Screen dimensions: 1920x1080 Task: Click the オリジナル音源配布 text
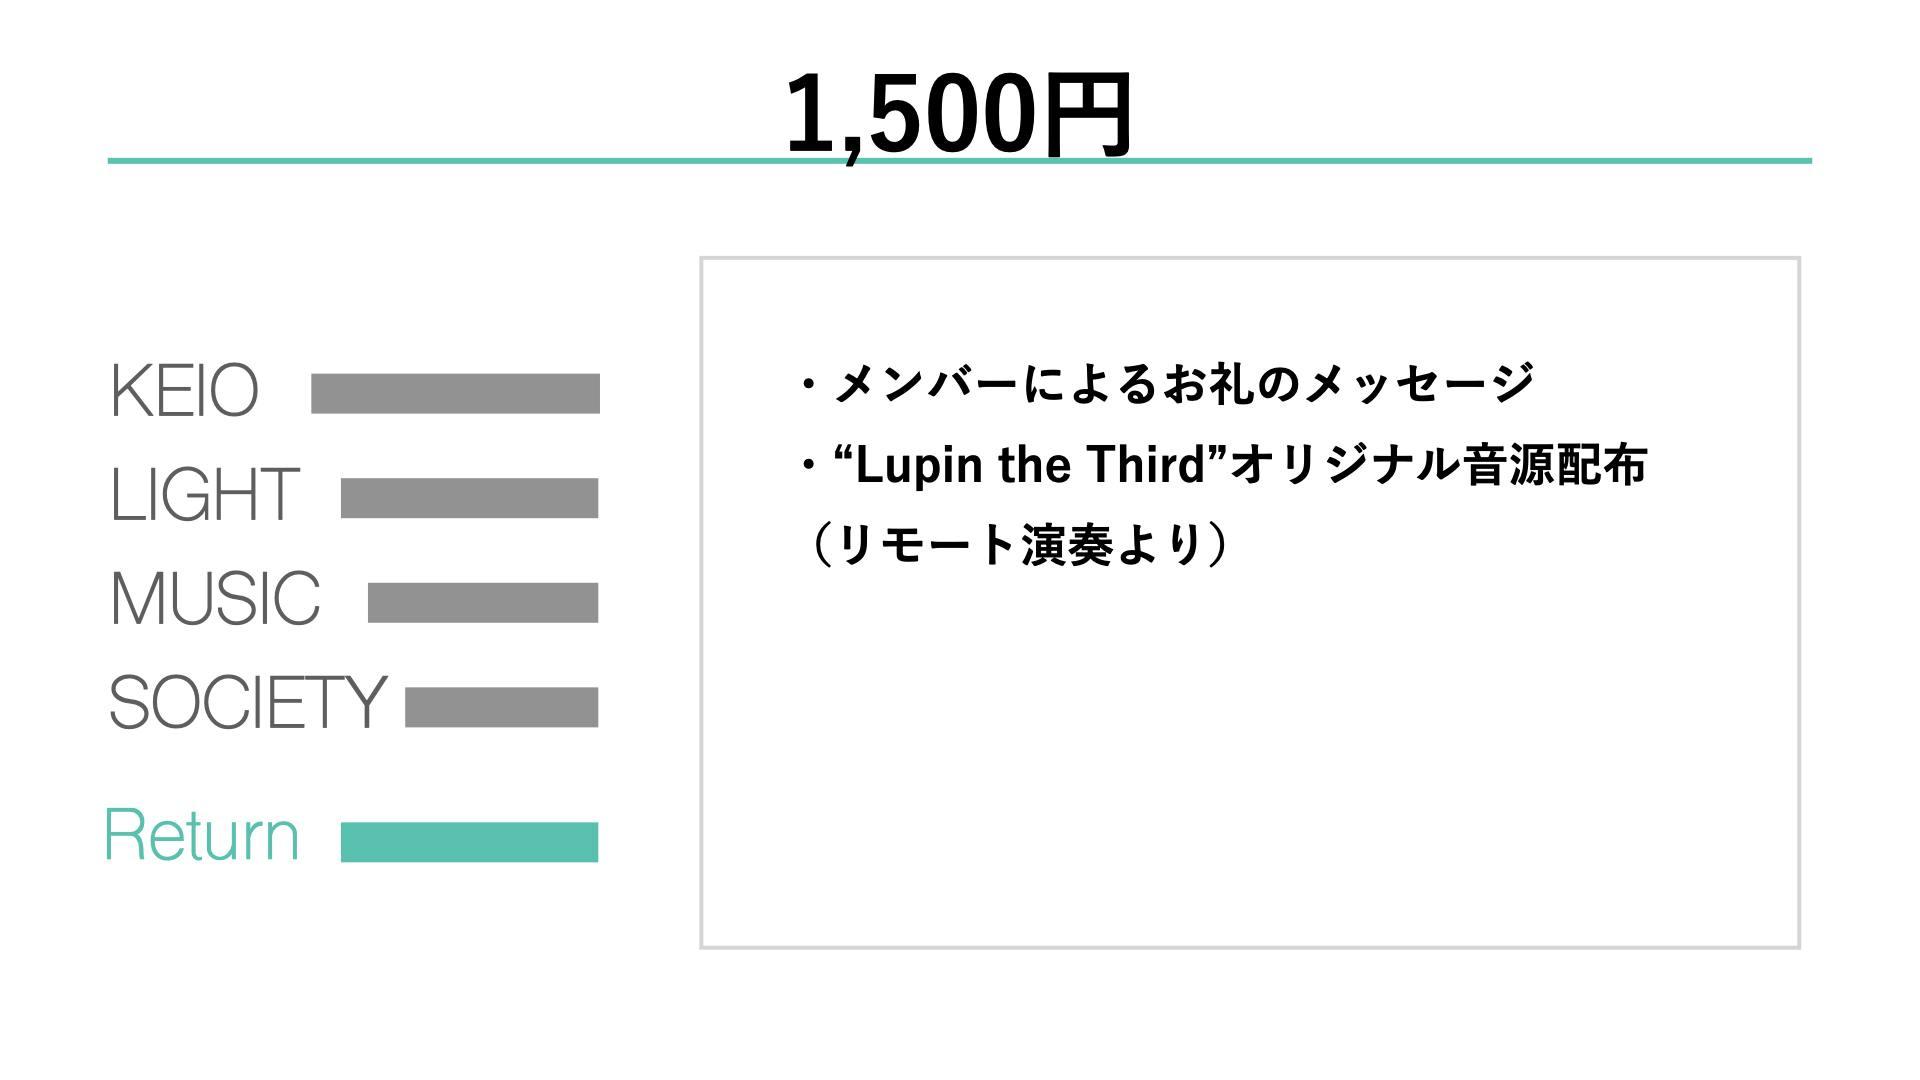1440,466
